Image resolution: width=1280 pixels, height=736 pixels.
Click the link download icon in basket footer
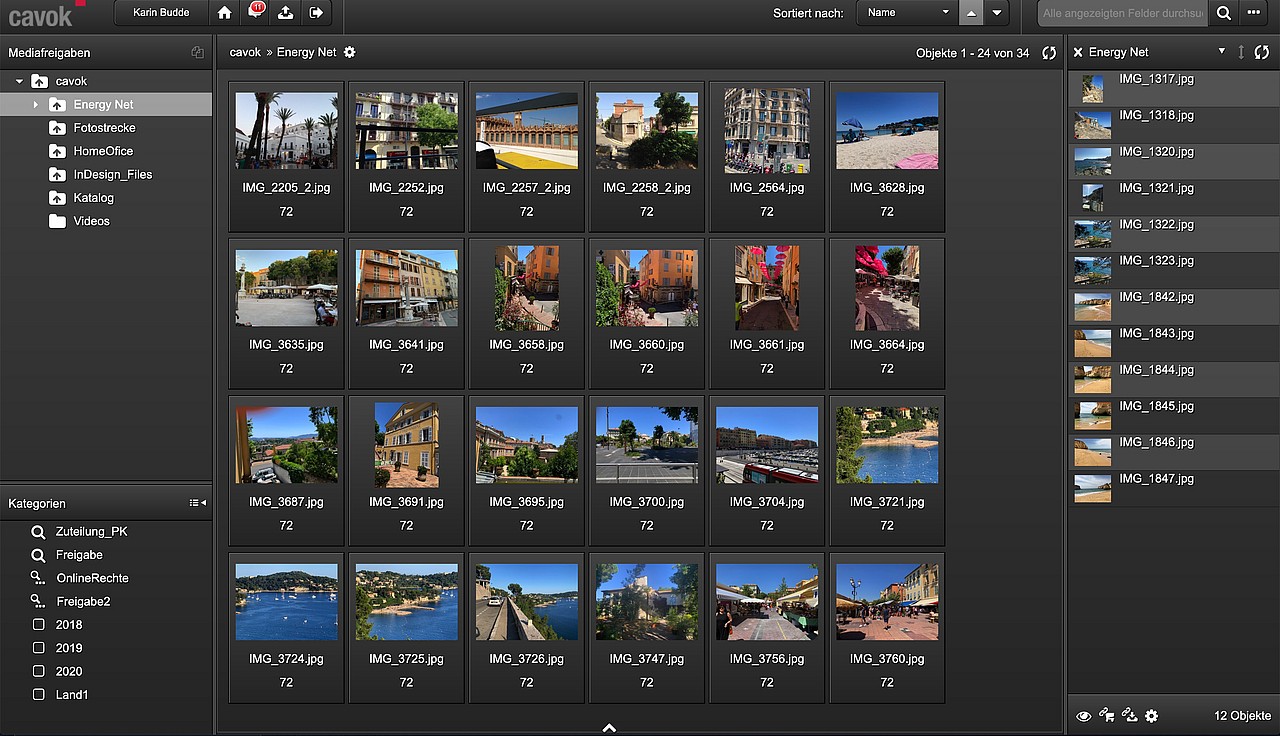click(x=1130, y=715)
